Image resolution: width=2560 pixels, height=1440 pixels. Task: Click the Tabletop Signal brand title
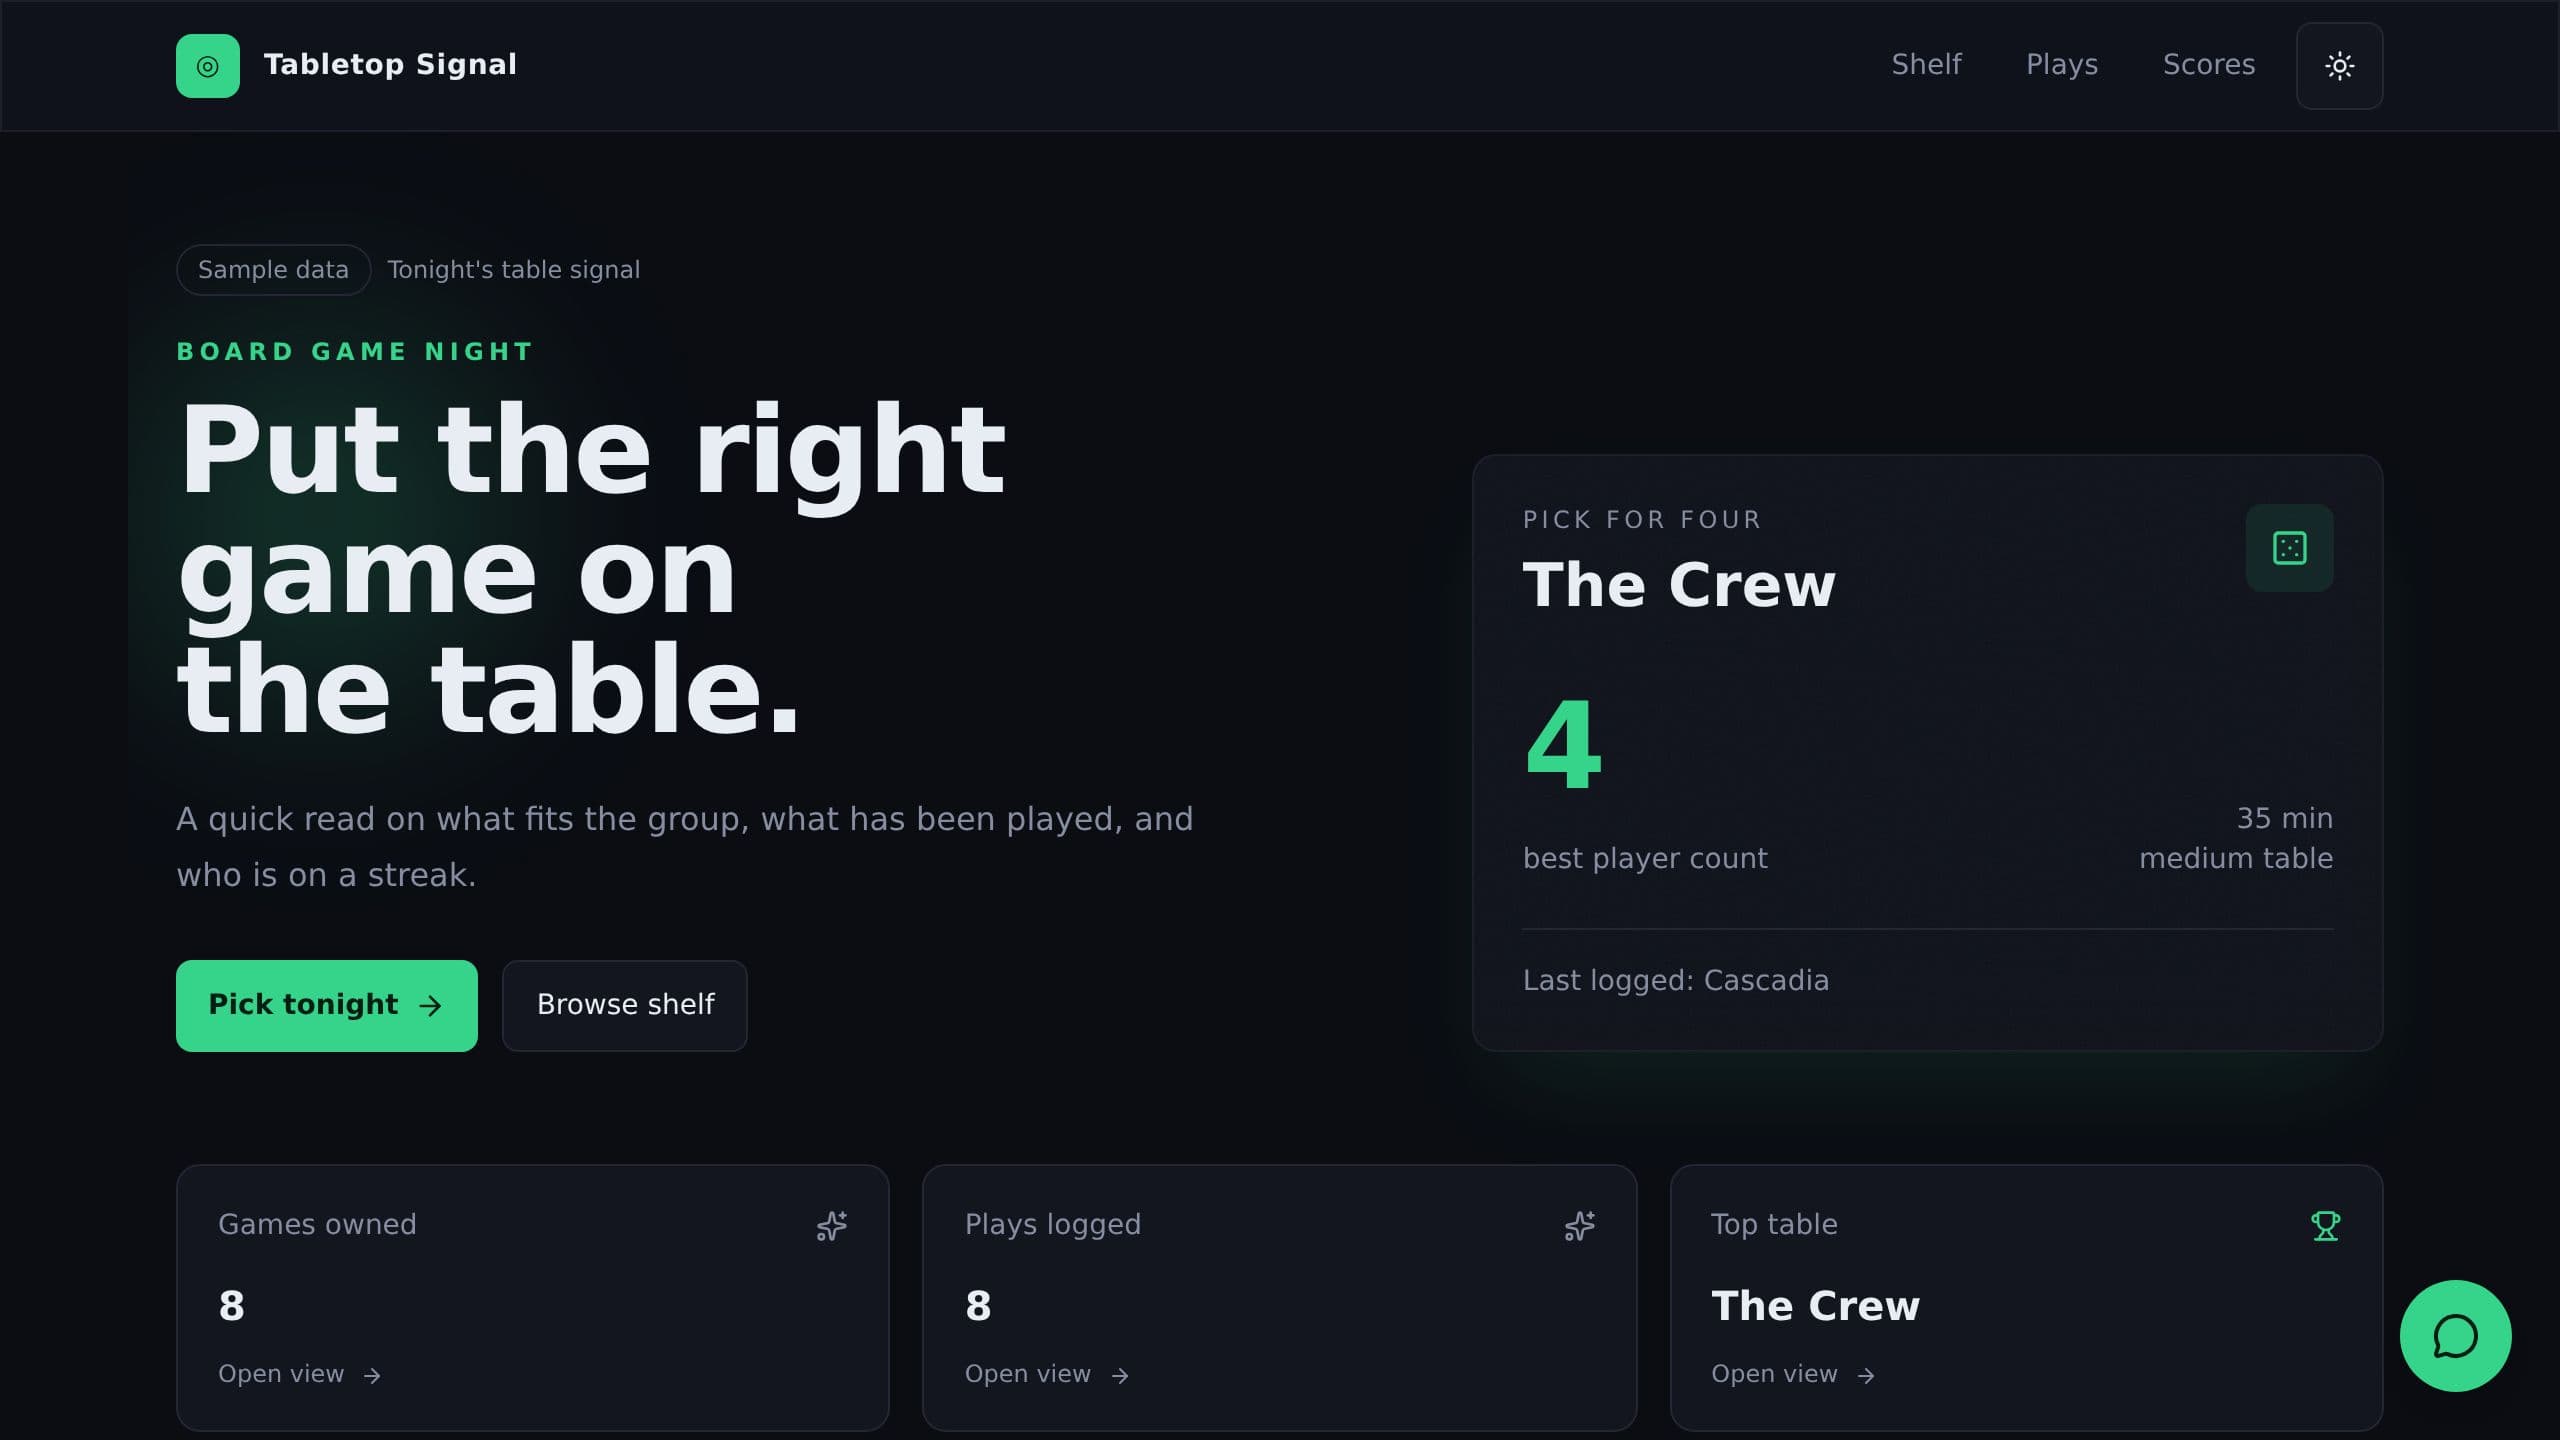click(x=390, y=65)
